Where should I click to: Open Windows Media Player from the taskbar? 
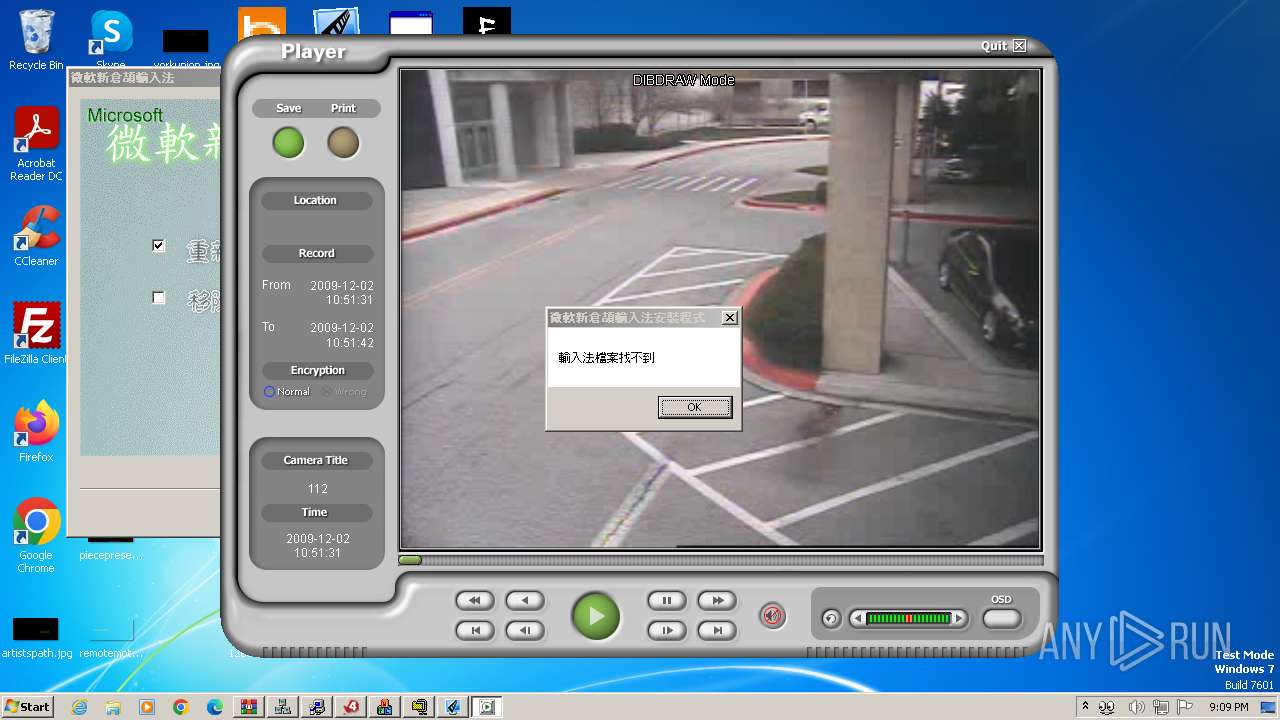point(147,707)
